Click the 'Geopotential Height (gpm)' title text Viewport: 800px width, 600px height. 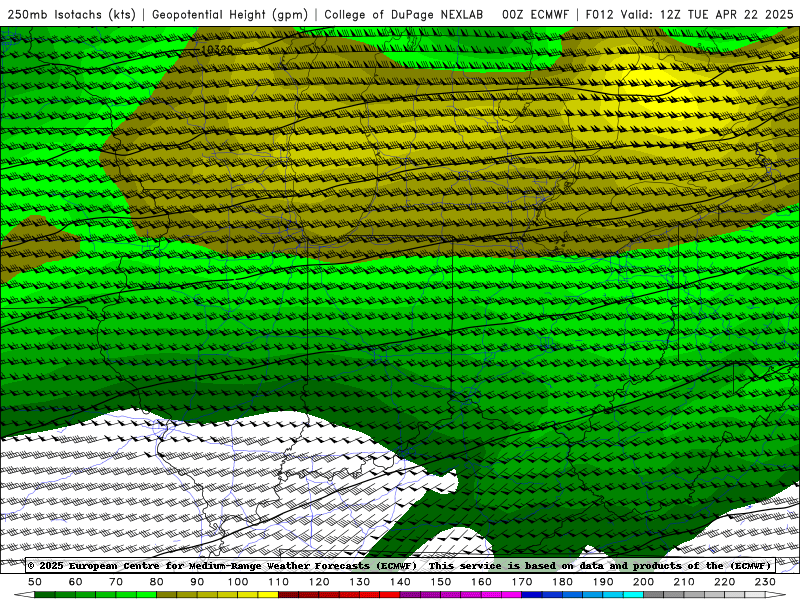(x=230, y=14)
